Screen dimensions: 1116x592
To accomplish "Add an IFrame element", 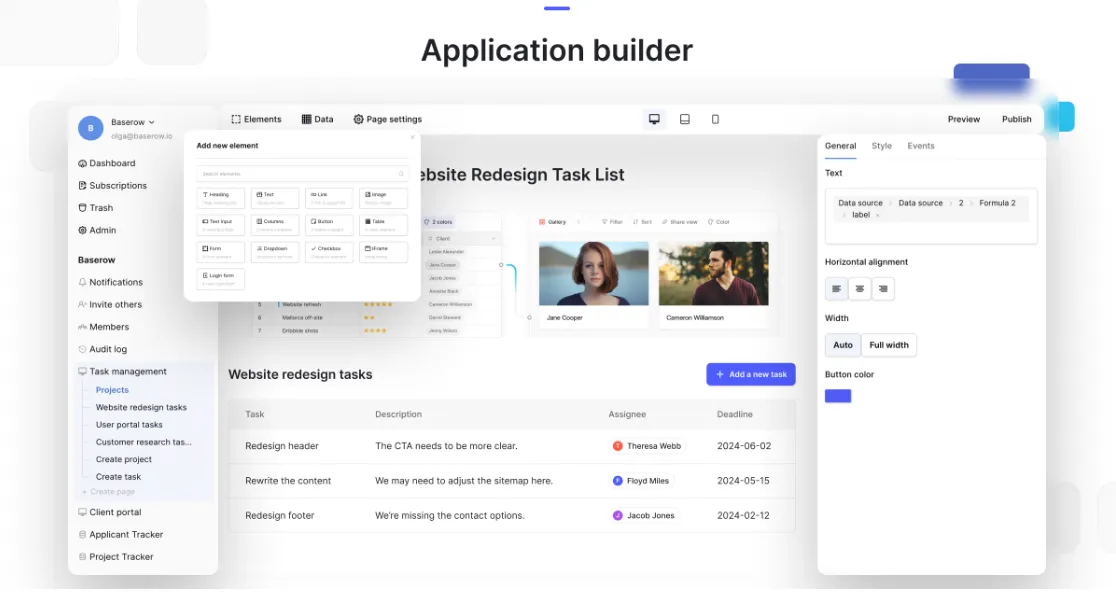I will click(384, 252).
